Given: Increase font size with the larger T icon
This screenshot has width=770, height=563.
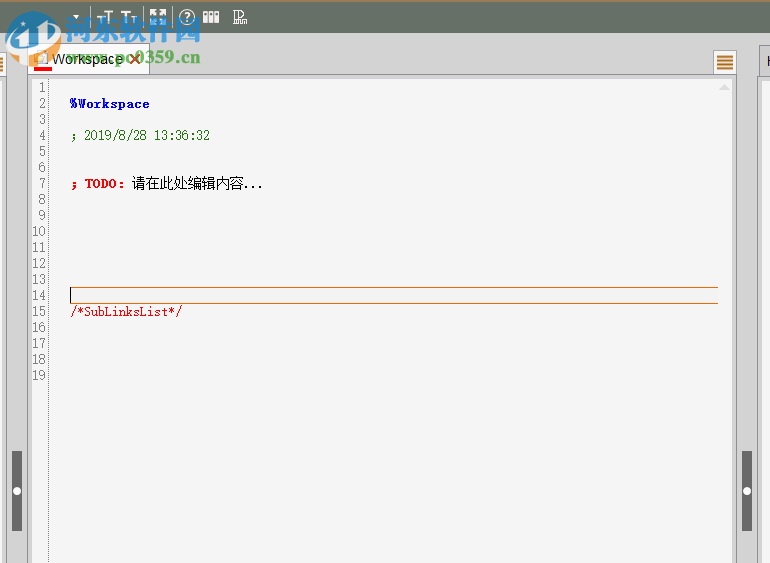Looking at the screenshot, I should click(105, 18).
